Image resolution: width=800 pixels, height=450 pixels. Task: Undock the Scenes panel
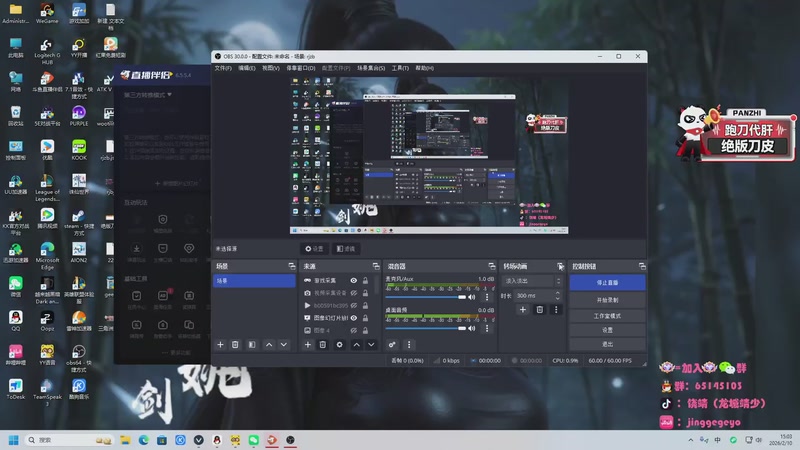(x=292, y=266)
